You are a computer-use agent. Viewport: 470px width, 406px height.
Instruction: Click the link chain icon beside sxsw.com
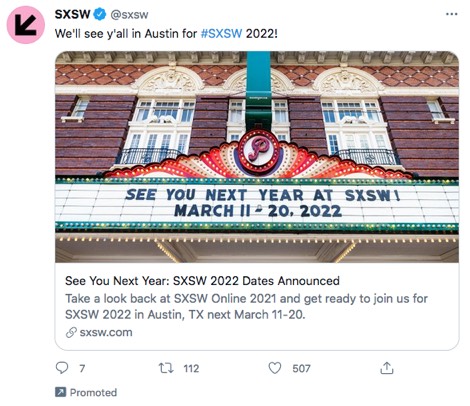coord(71,332)
